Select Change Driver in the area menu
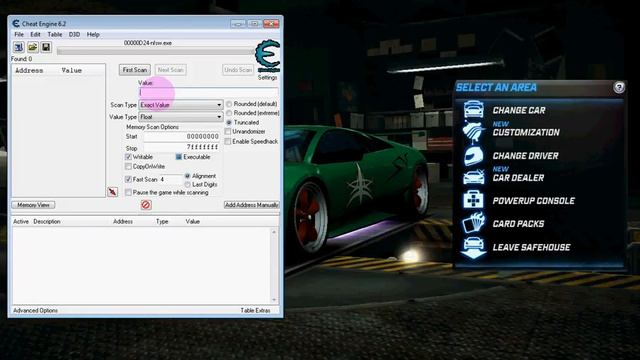The width and height of the screenshot is (640, 360). tap(525, 156)
